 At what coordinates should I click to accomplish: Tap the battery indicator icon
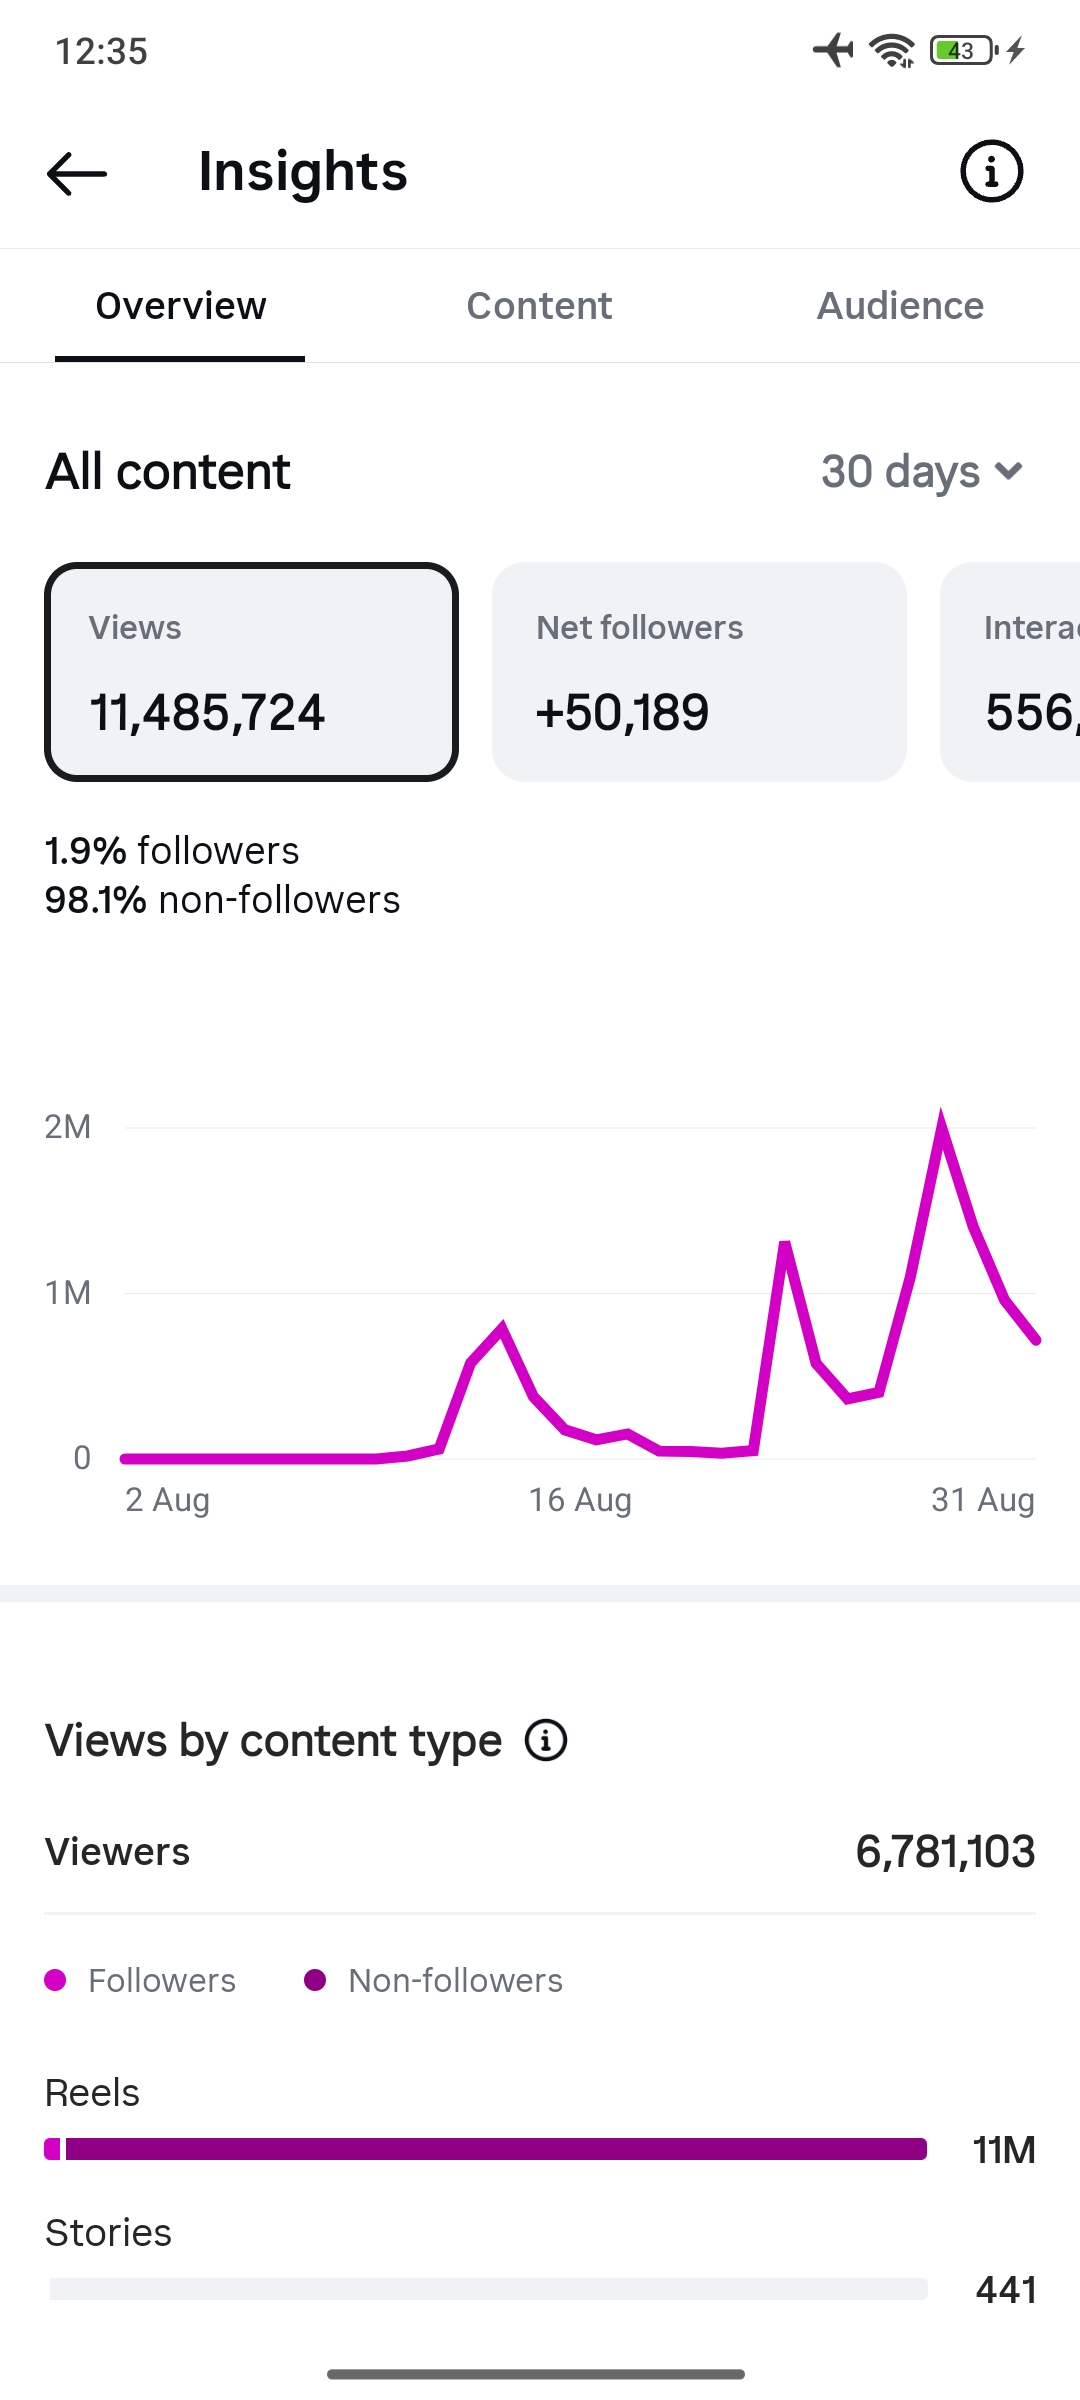[964, 50]
